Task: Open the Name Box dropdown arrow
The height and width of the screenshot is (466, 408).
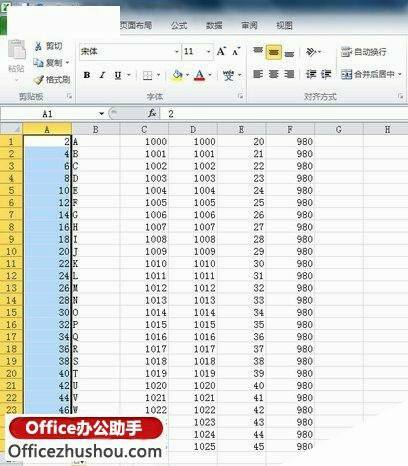Action: click(101, 114)
